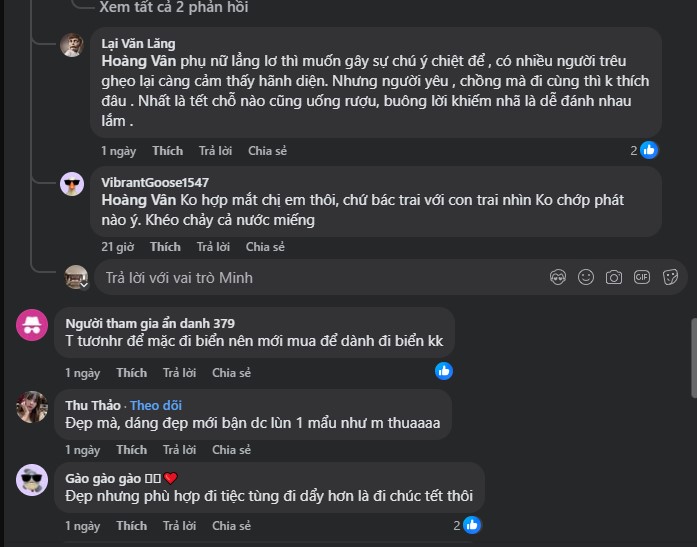Reply to Lại Văn Lăng's comment

215,151
